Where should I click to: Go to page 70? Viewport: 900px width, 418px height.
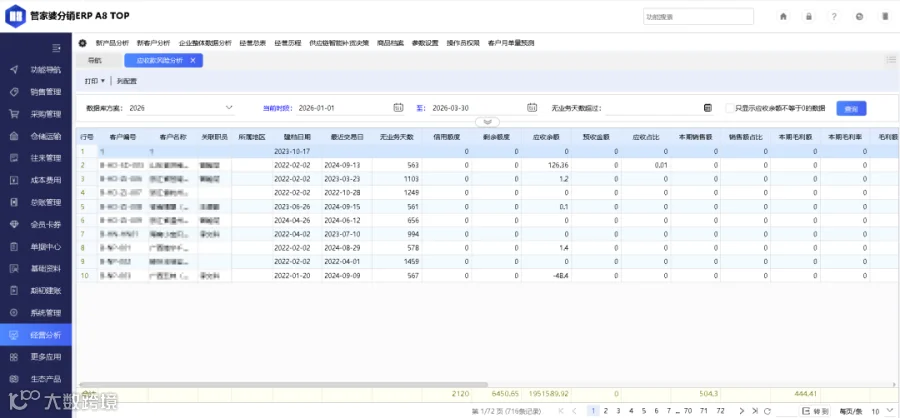pyautogui.click(x=688, y=411)
